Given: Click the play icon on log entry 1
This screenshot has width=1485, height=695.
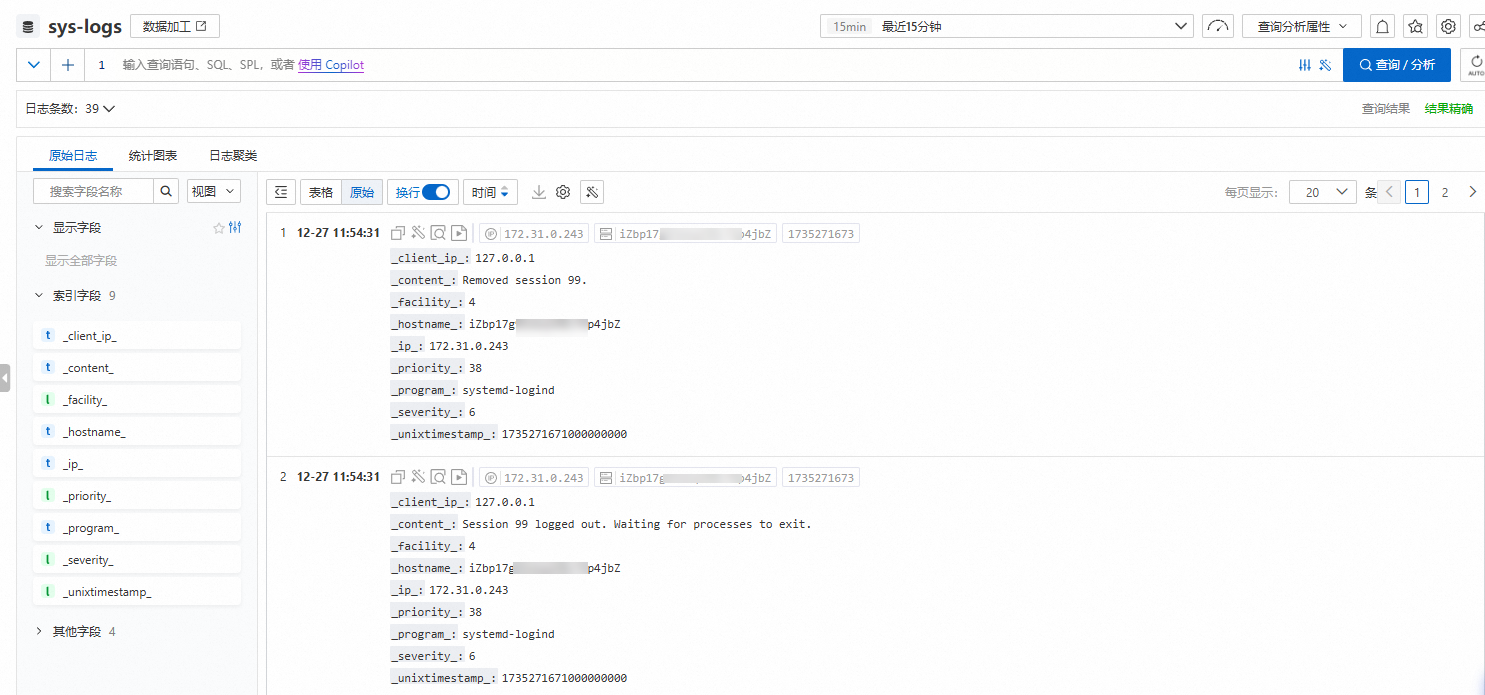Looking at the screenshot, I should point(458,233).
